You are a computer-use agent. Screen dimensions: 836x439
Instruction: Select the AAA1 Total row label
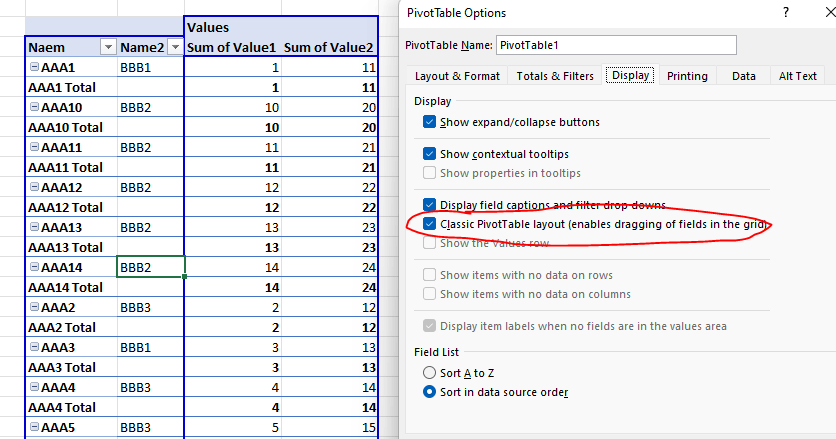(x=71, y=87)
